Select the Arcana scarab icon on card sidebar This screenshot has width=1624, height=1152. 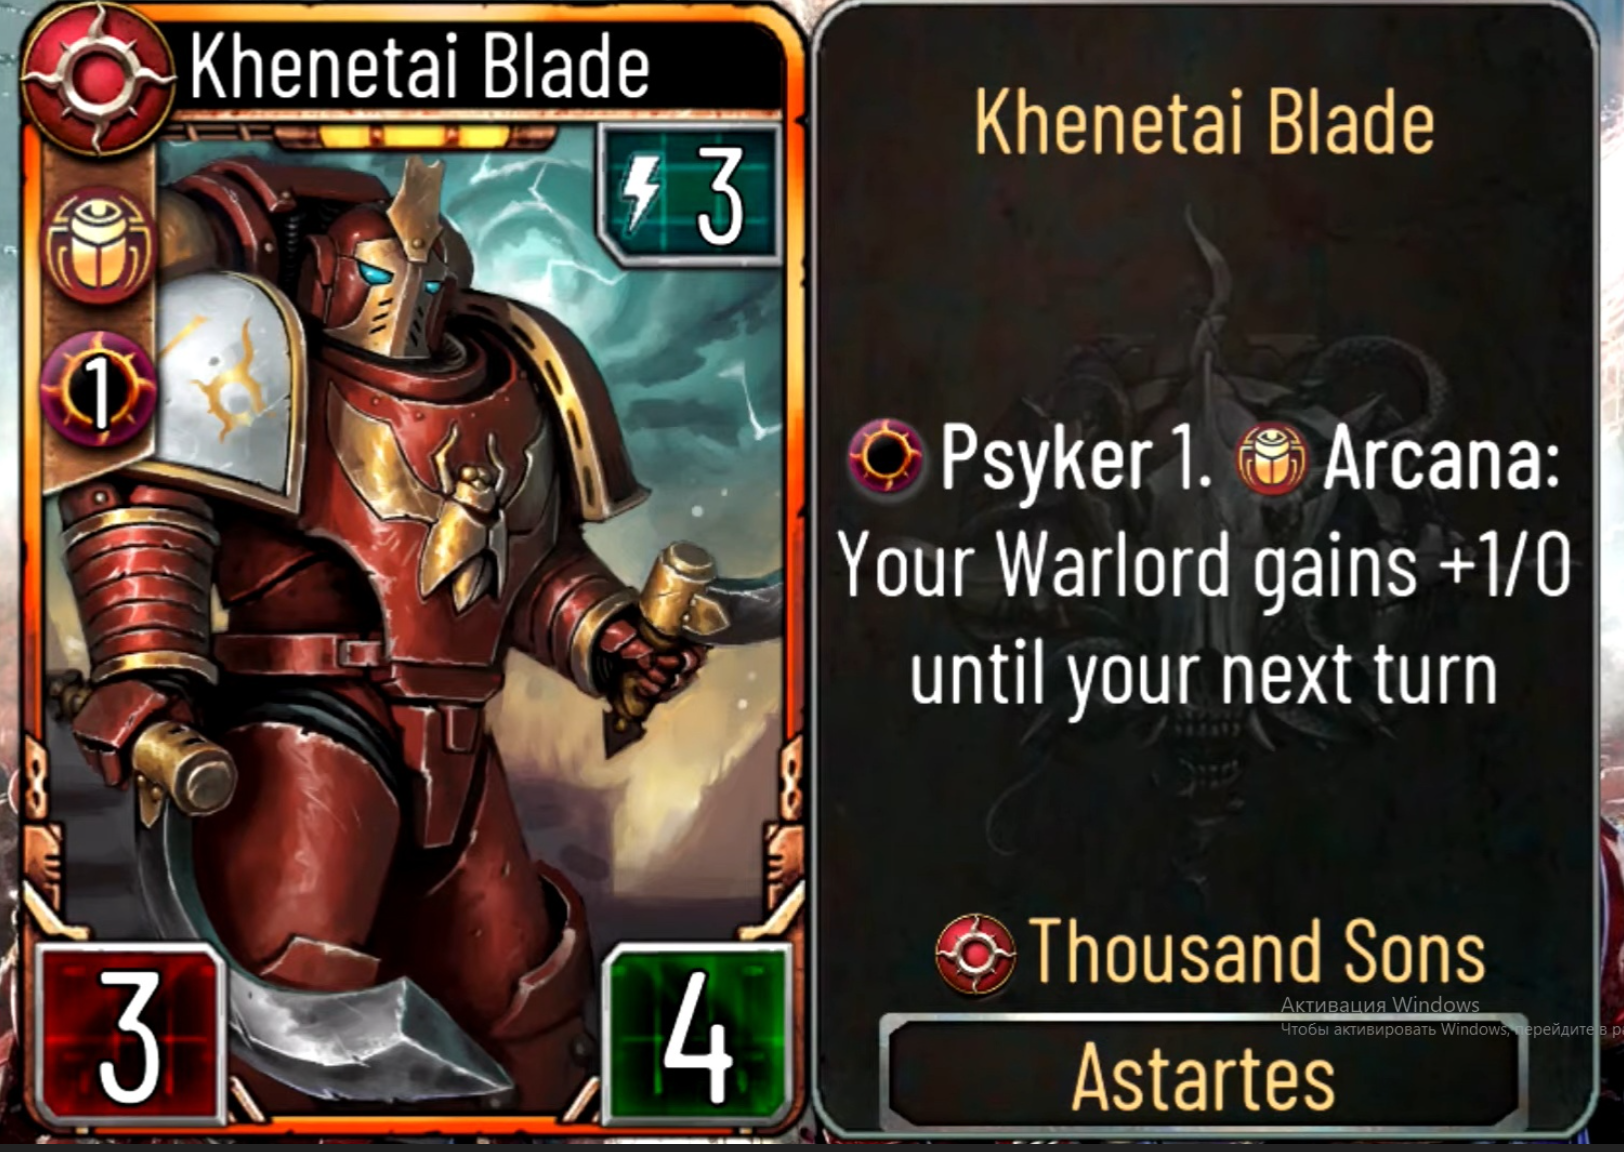click(99, 247)
